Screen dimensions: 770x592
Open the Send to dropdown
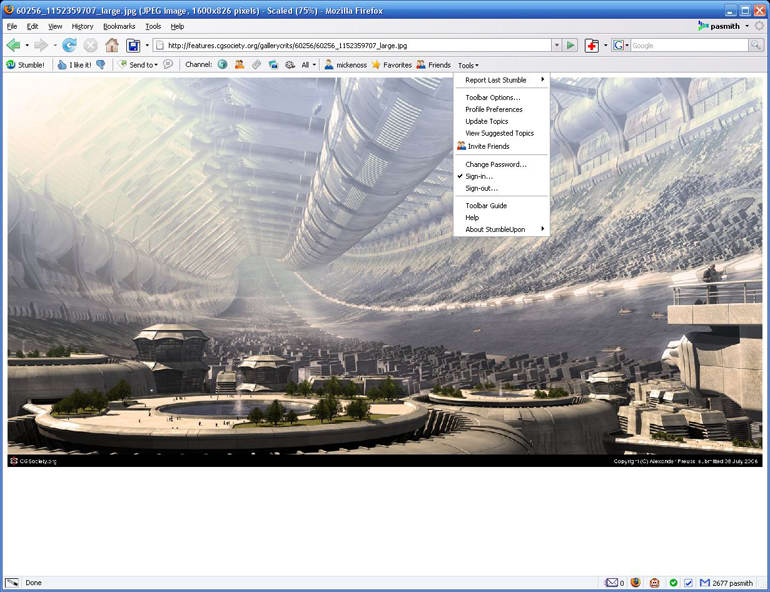point(138,65)
